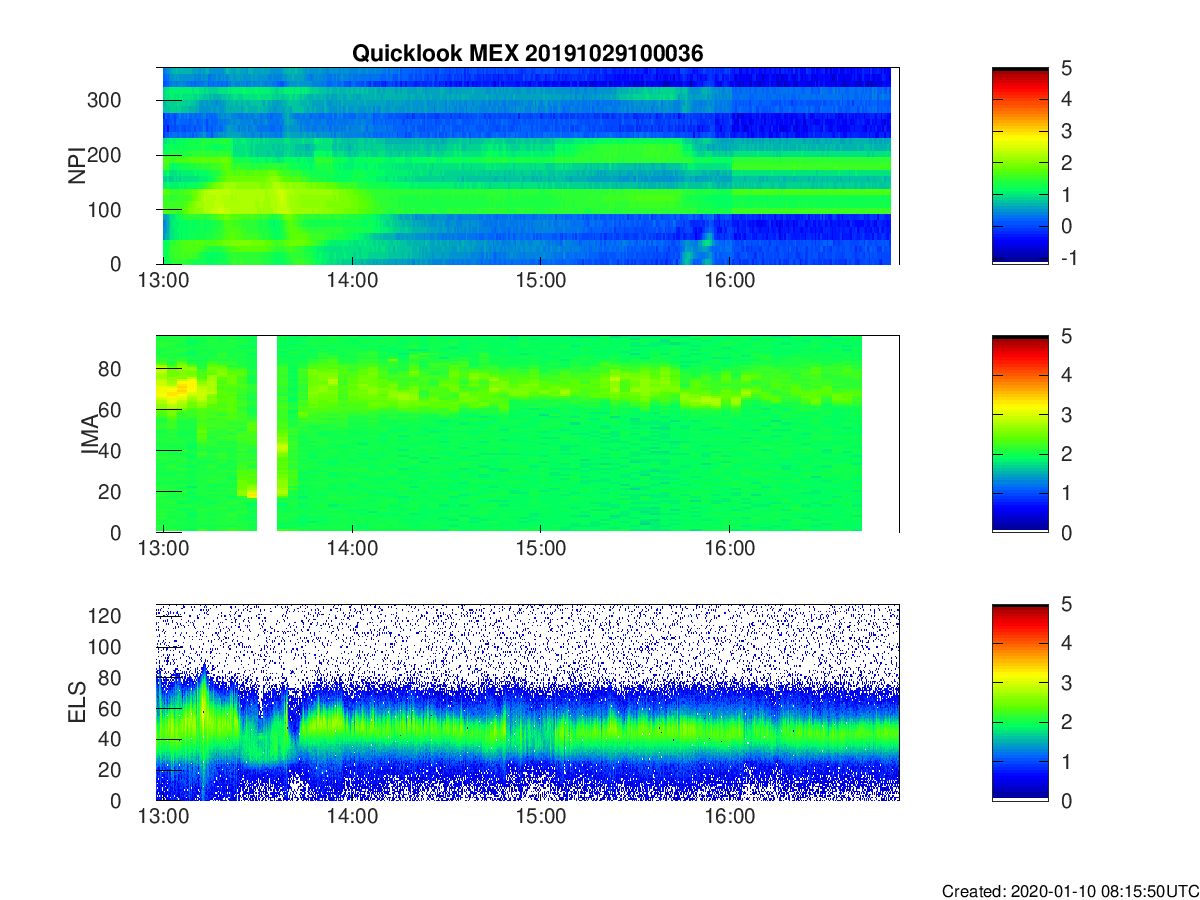This screenshot has width=1200, height=900.
Task: Click the 16:00 tick label under ELS plot
Action: tap(730, 818)
